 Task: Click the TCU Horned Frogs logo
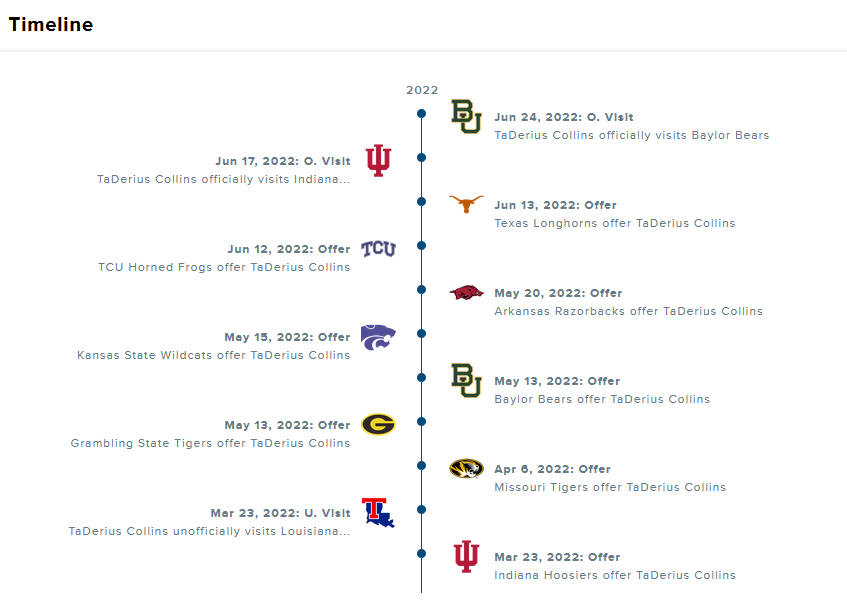pos(378,249)
